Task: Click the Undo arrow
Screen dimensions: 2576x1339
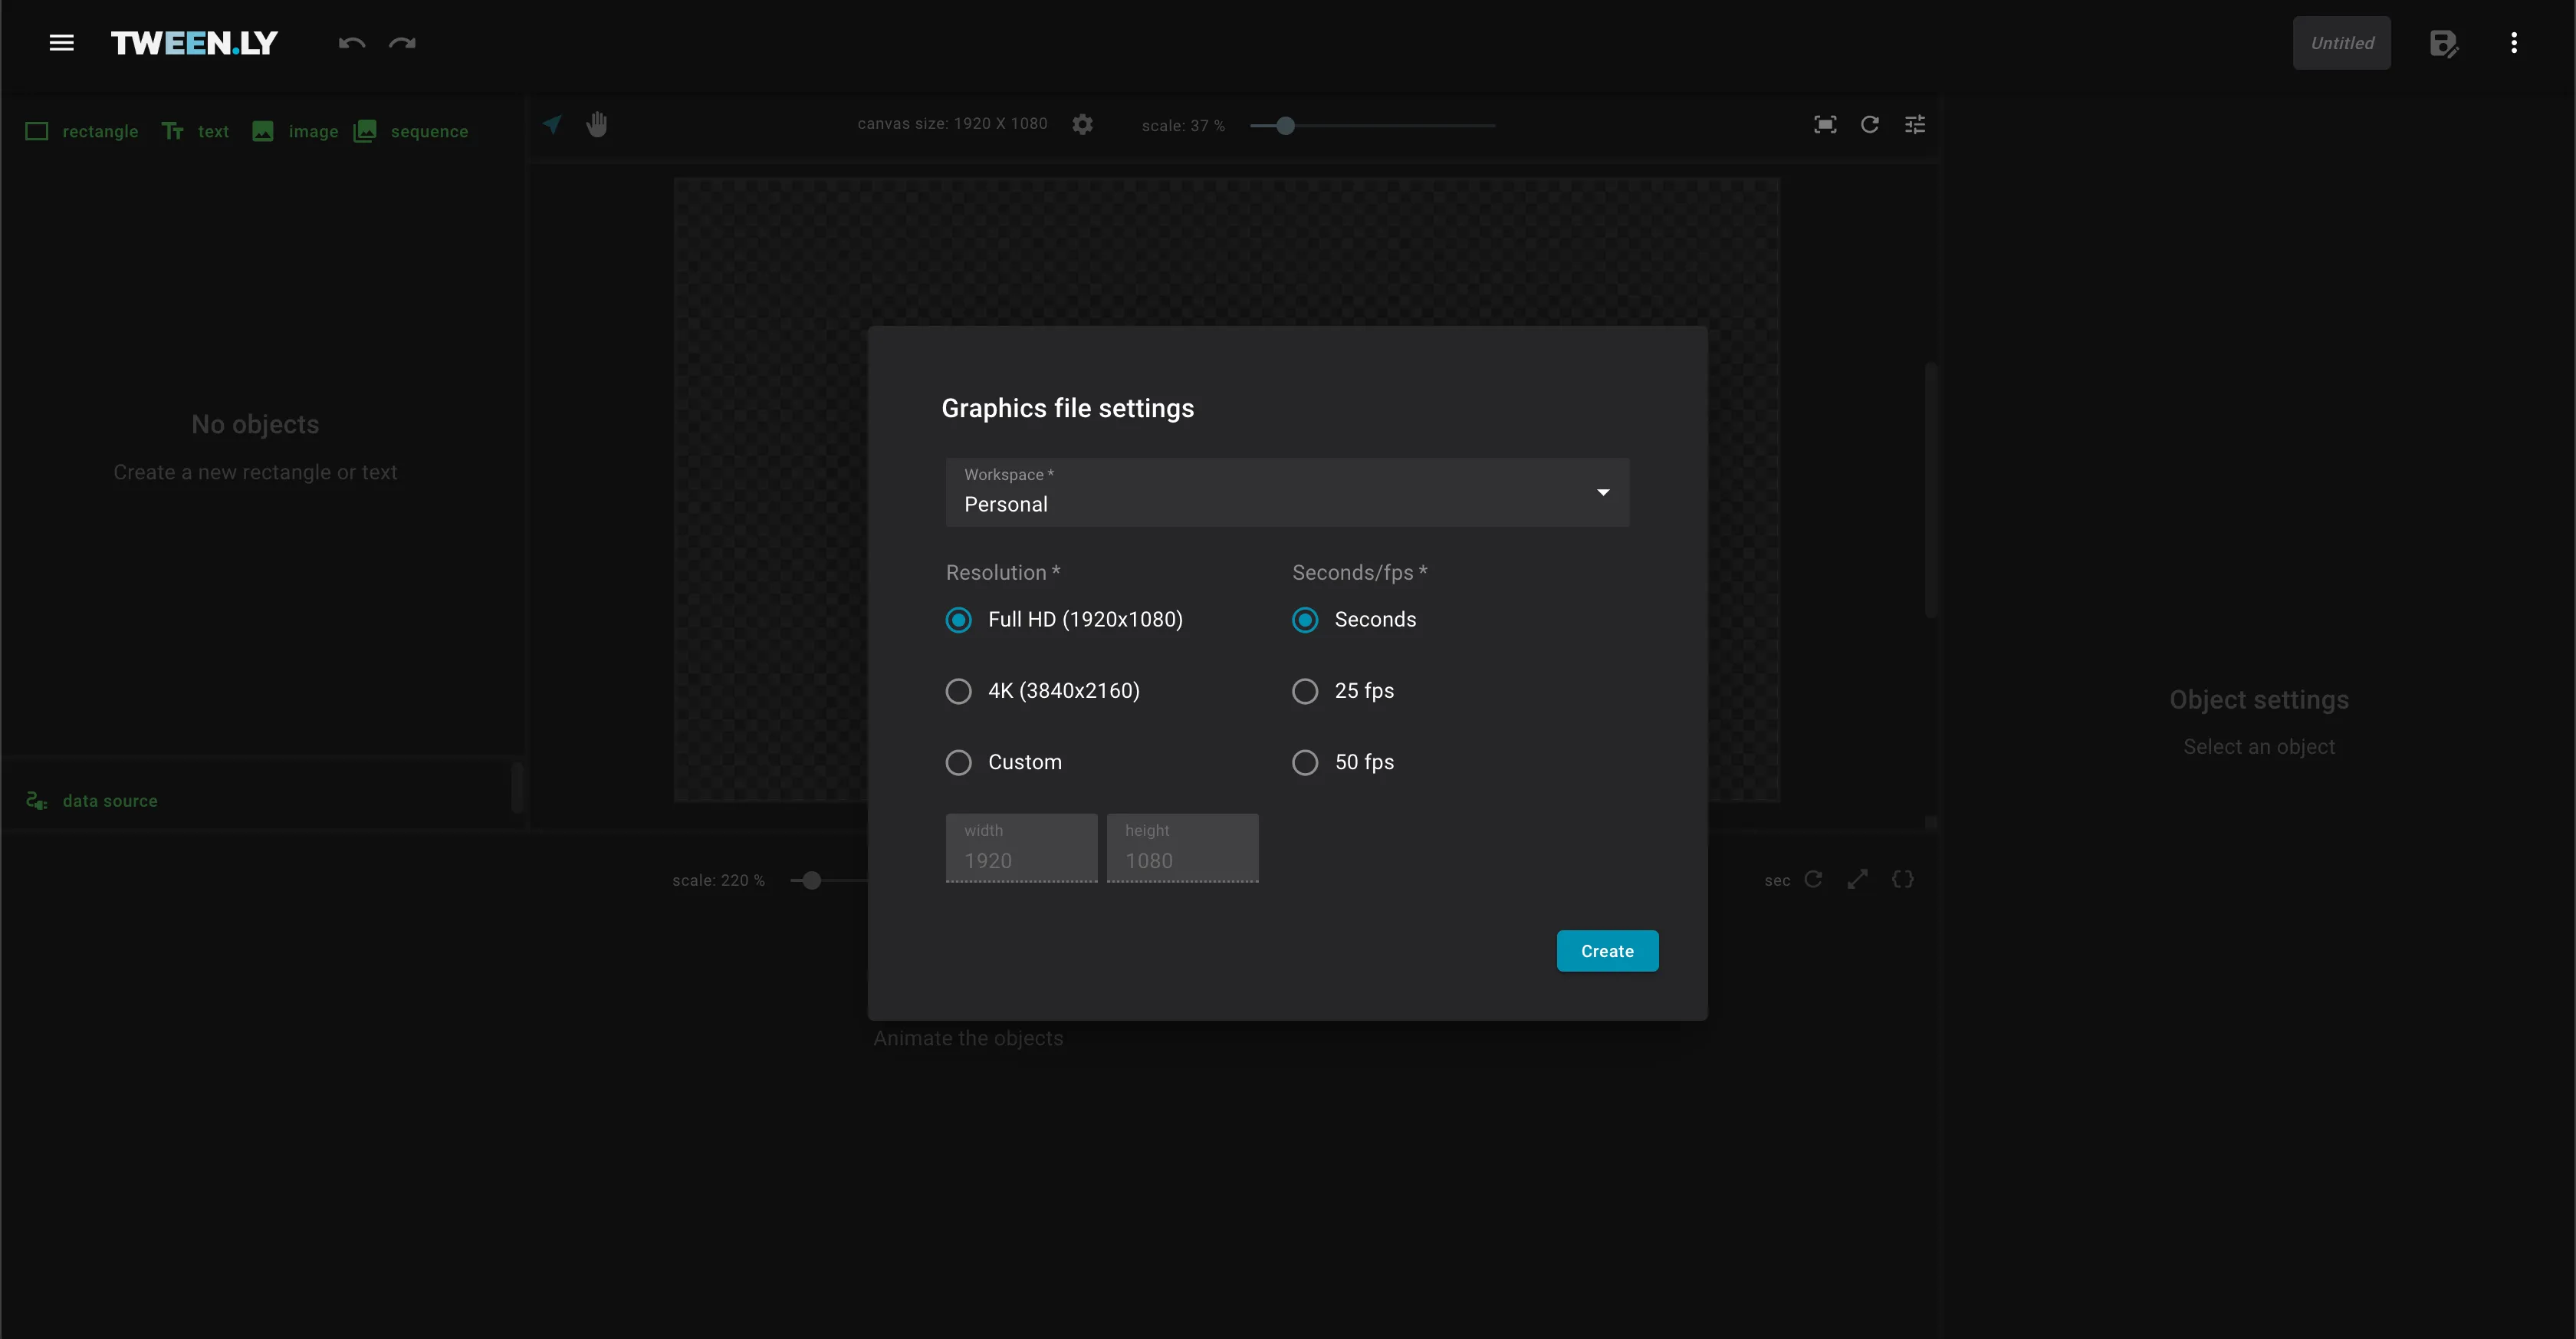Action: click(x=351, y=43)
